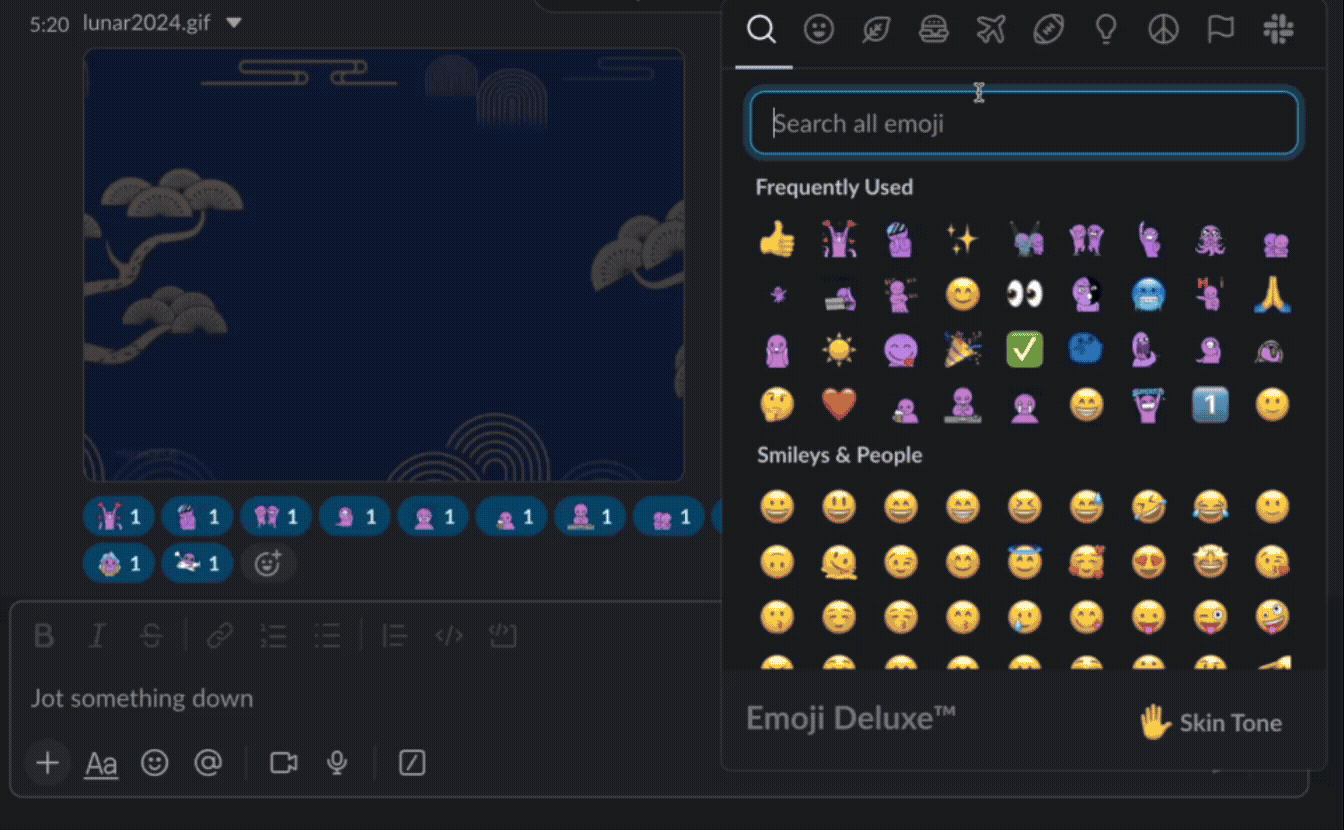Viewport: 1344px width, 830px height.
Task: Open the Skin Tone selector
Action: [1211, 722]
